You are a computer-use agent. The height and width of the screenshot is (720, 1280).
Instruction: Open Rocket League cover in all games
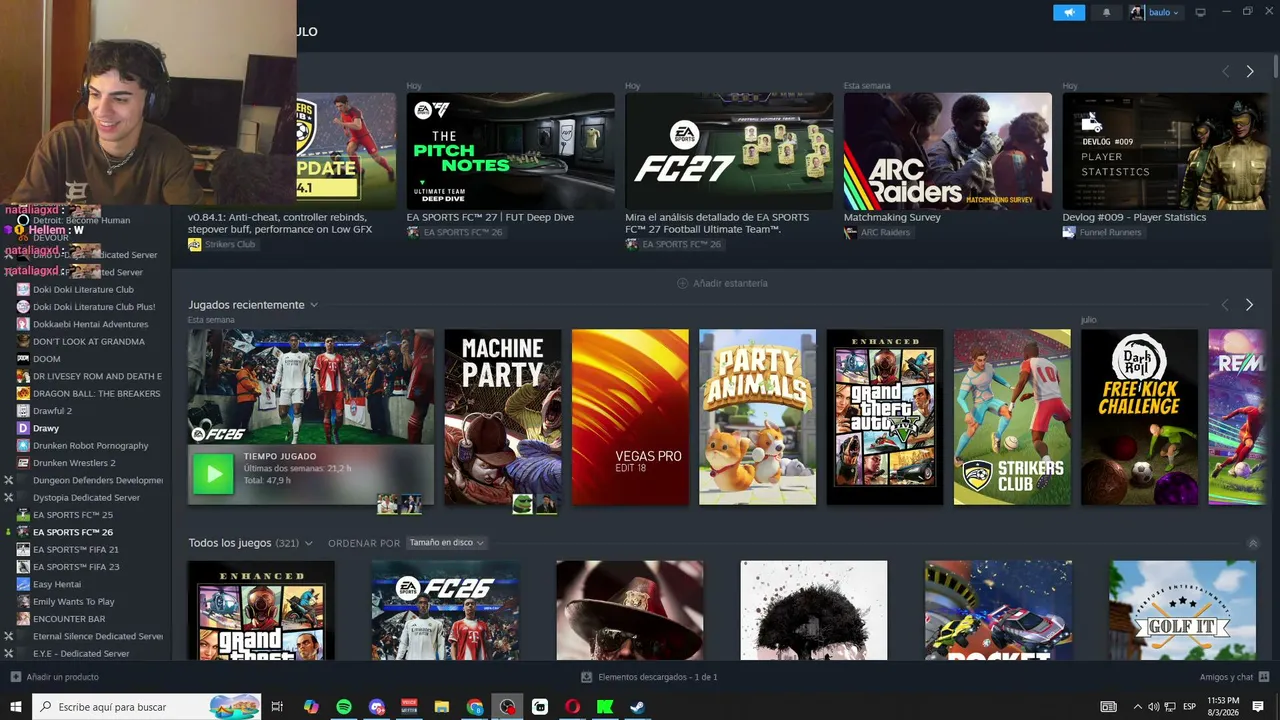[x=998, y=610]
